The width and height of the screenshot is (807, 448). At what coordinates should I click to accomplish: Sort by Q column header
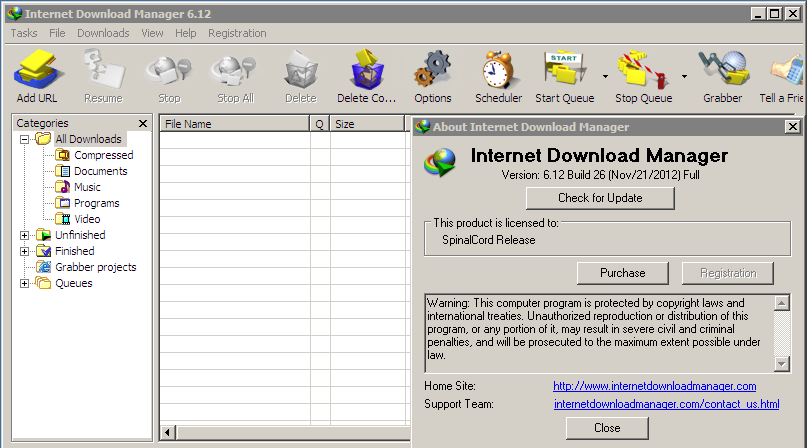[x=320, y=124]
